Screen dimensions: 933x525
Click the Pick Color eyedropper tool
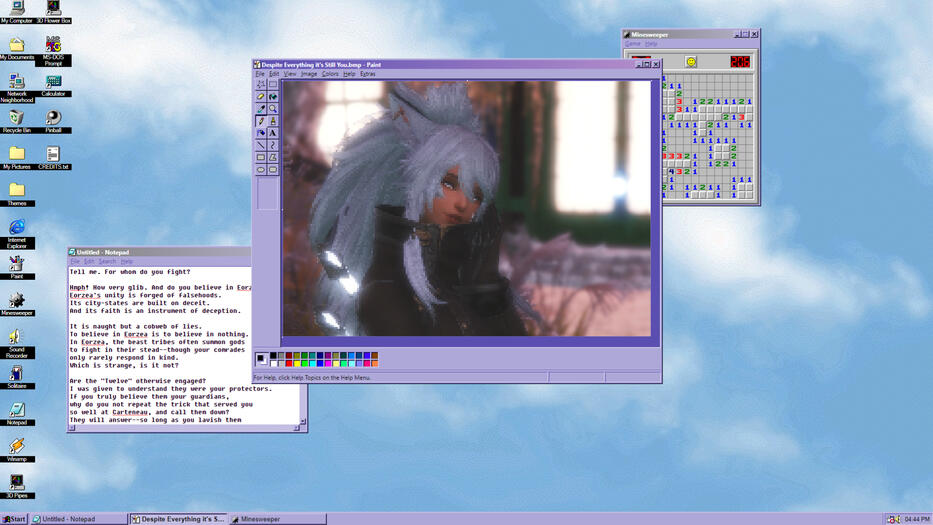coord(261,109)
